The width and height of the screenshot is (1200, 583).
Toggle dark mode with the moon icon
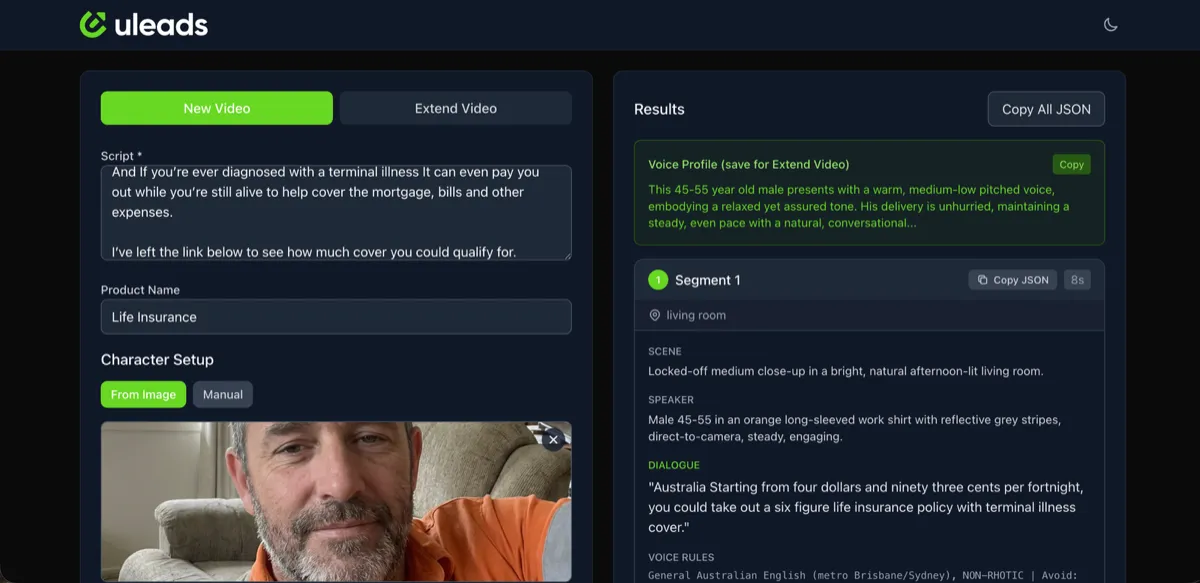1110,24
